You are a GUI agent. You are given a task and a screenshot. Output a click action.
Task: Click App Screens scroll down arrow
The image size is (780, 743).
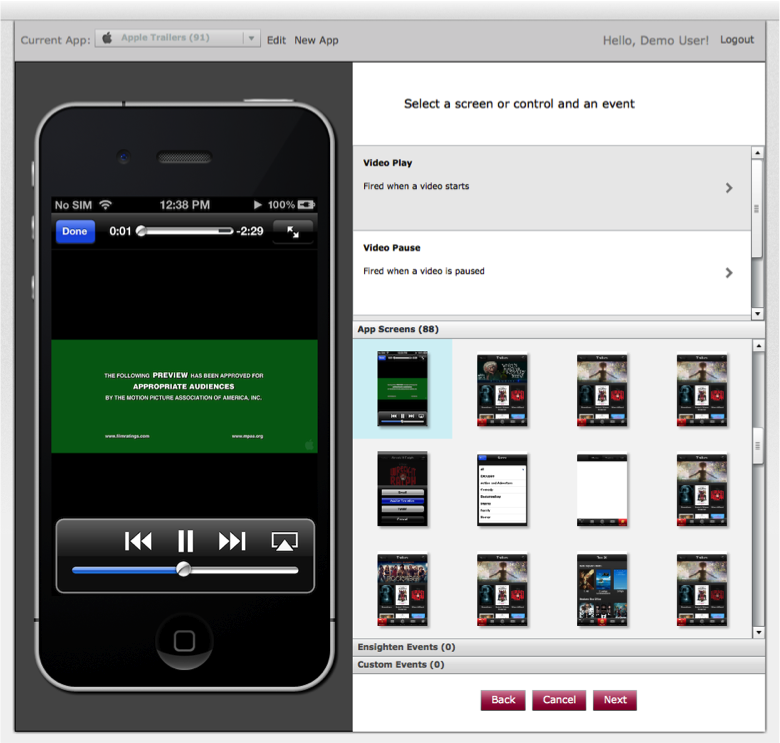point(758,633)
